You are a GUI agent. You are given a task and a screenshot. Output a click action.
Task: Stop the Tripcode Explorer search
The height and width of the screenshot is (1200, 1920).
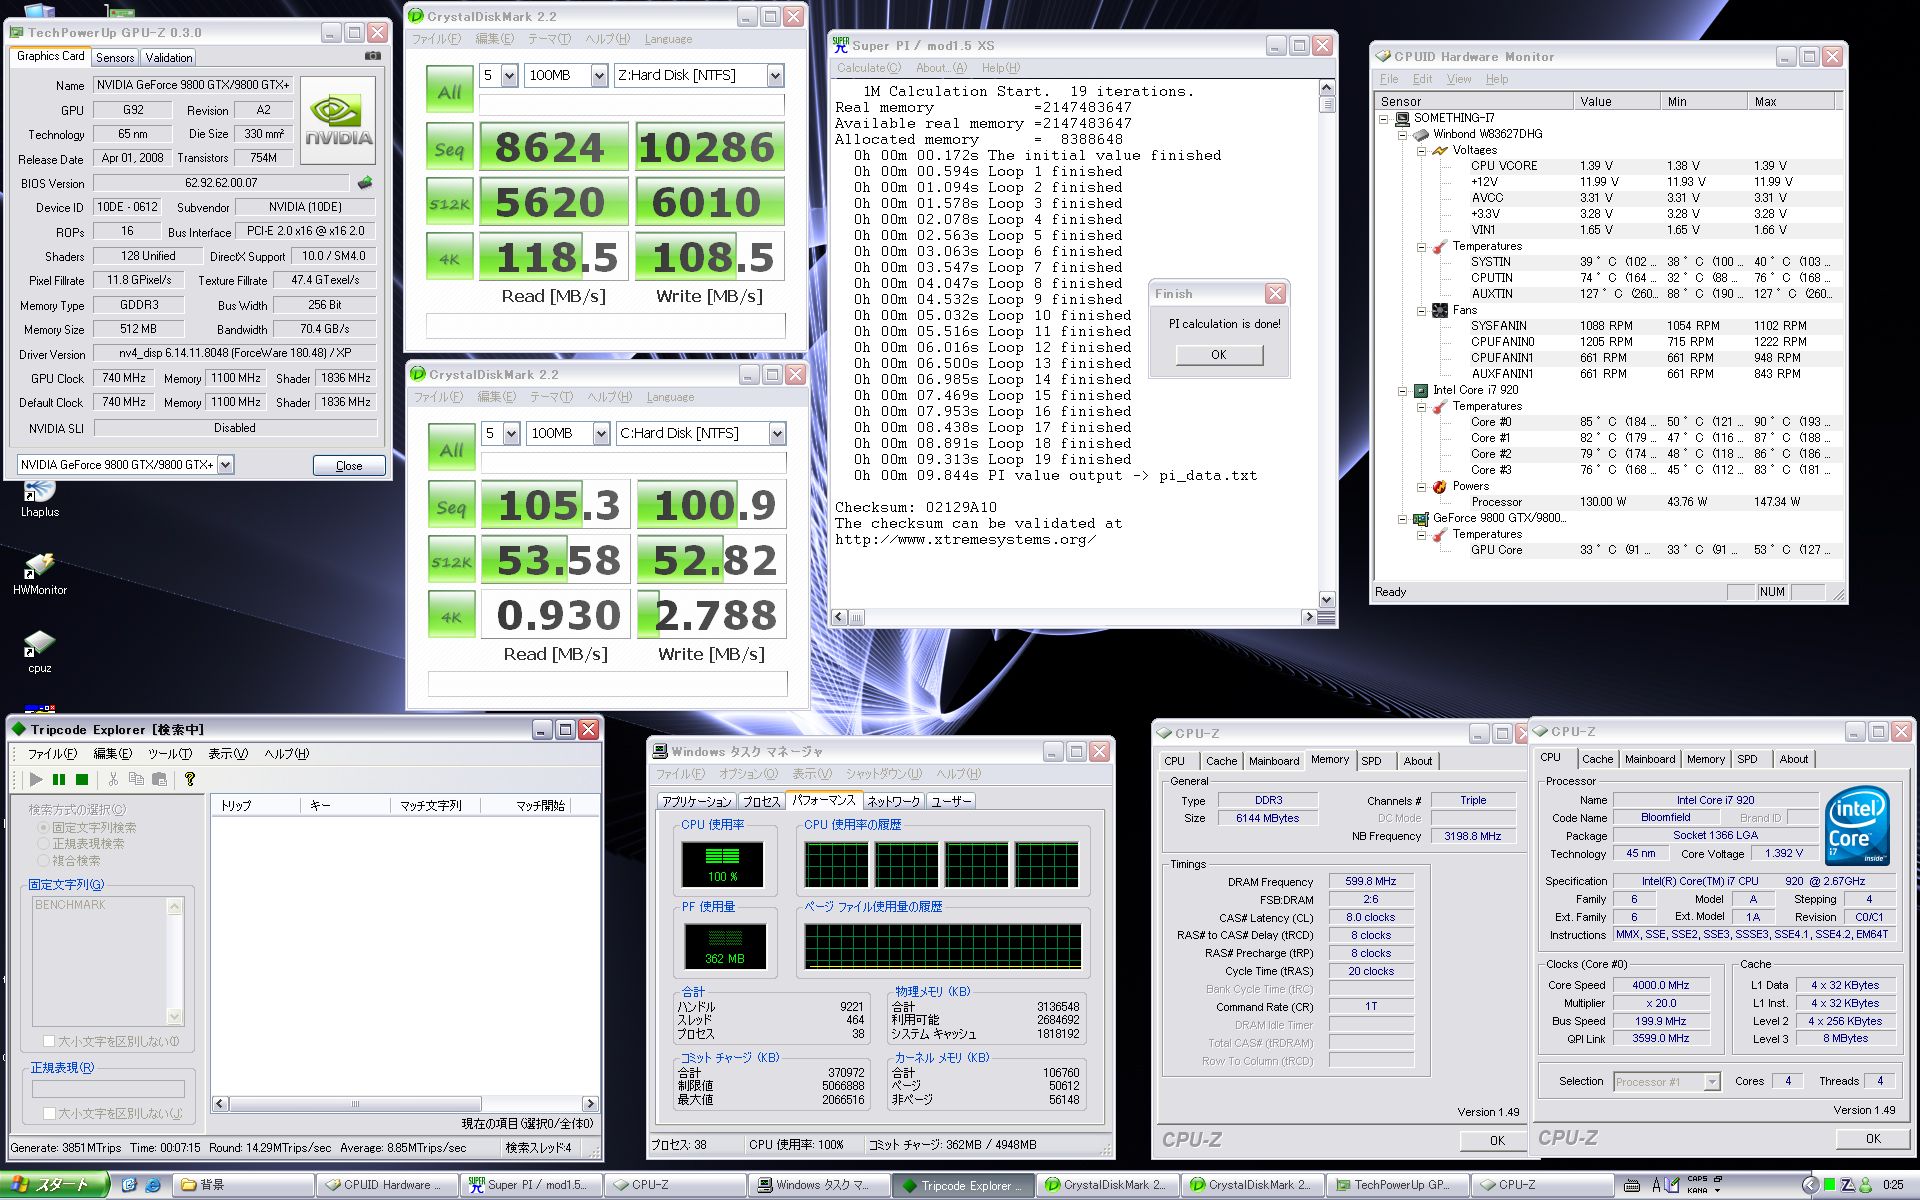coord(82,779)
